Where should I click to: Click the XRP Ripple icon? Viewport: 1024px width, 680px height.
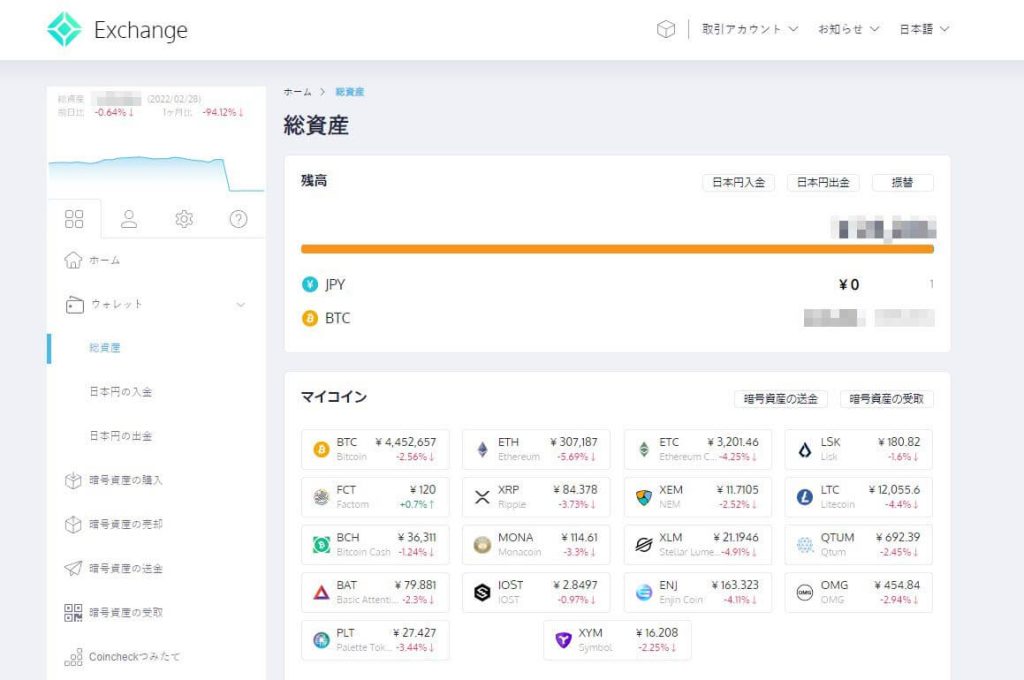coord(483,497)
